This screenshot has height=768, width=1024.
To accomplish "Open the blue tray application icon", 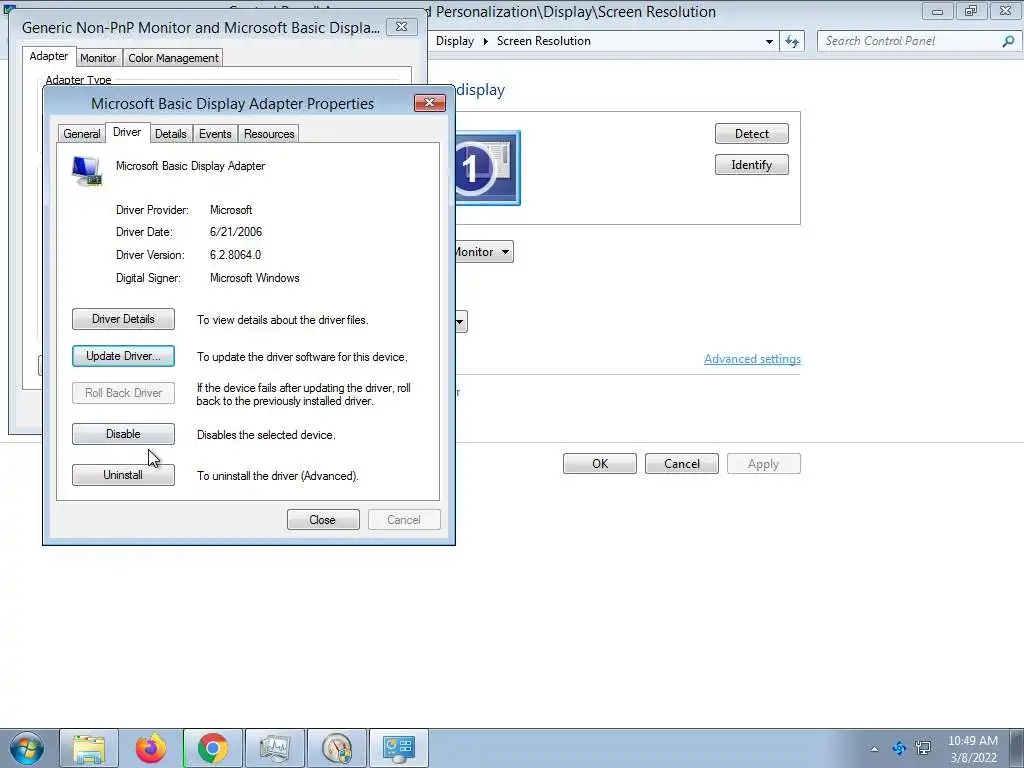I will tap(899, 748).
